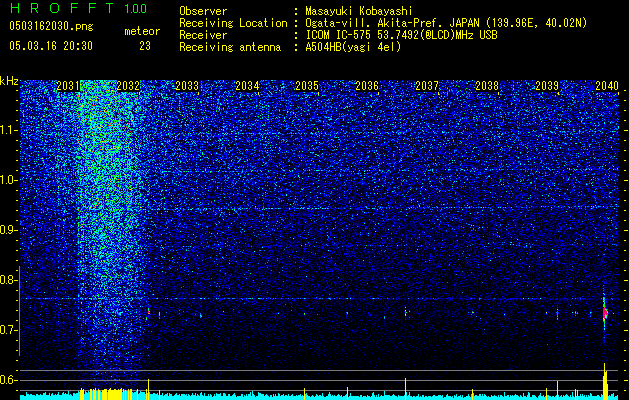This screenshot has height=400, width=629.
Task: Click the 2032 time marker
Action: pyautogui.click(x=128, y=86)
